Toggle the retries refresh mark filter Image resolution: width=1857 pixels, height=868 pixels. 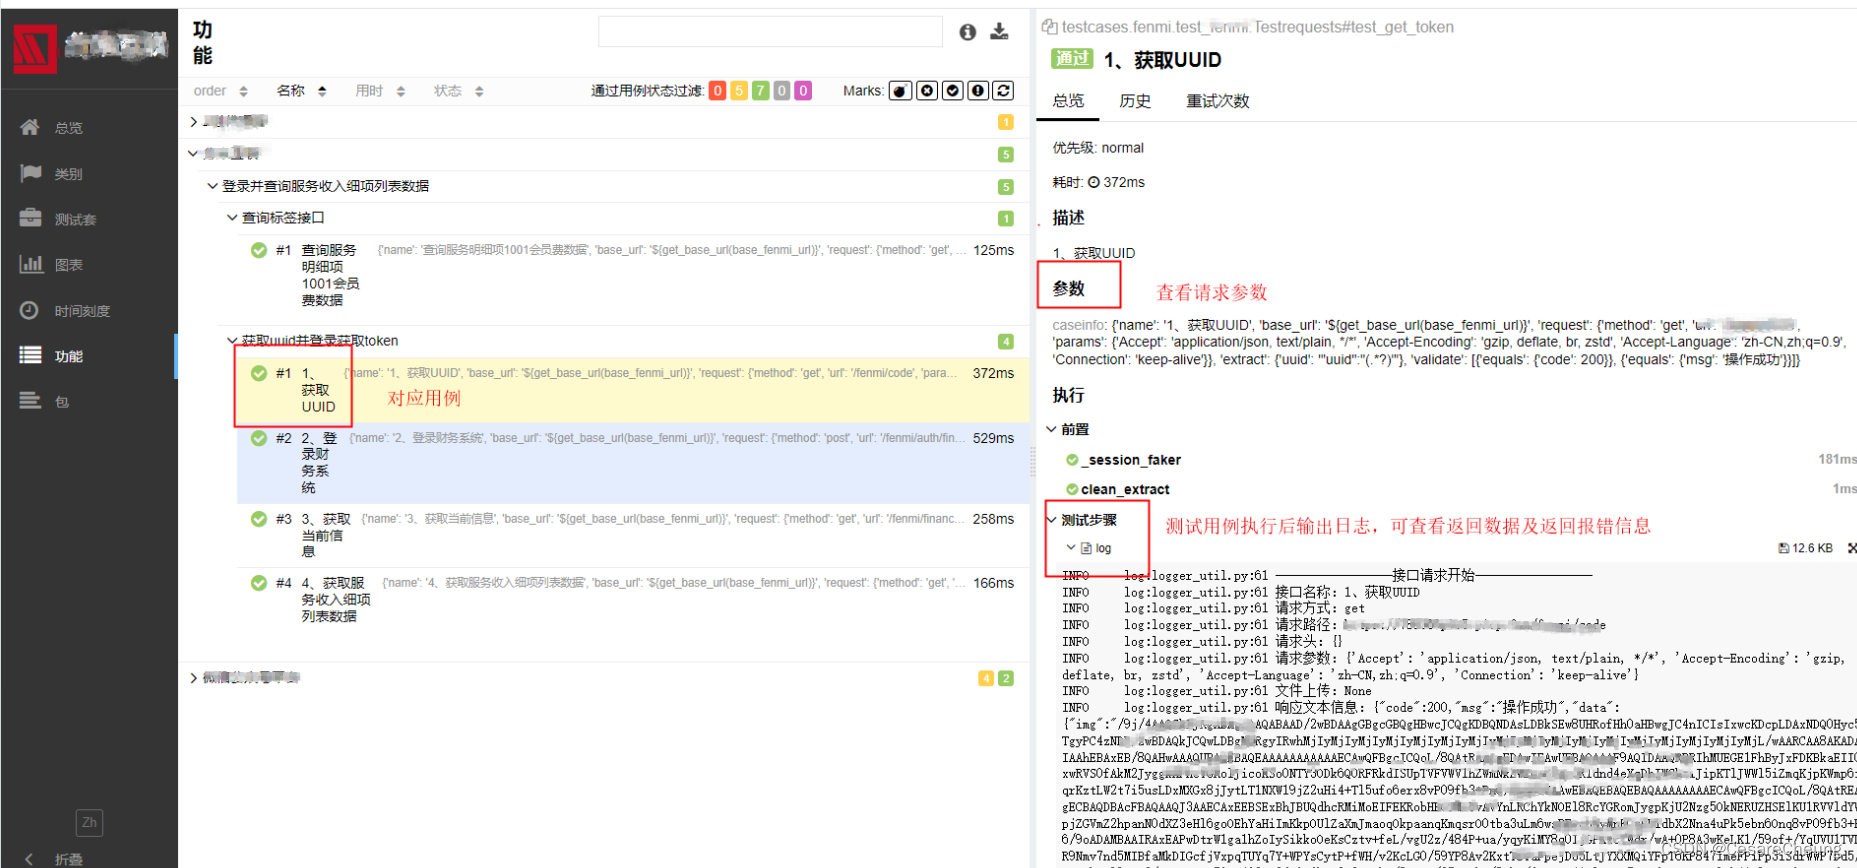point(1004,91)
